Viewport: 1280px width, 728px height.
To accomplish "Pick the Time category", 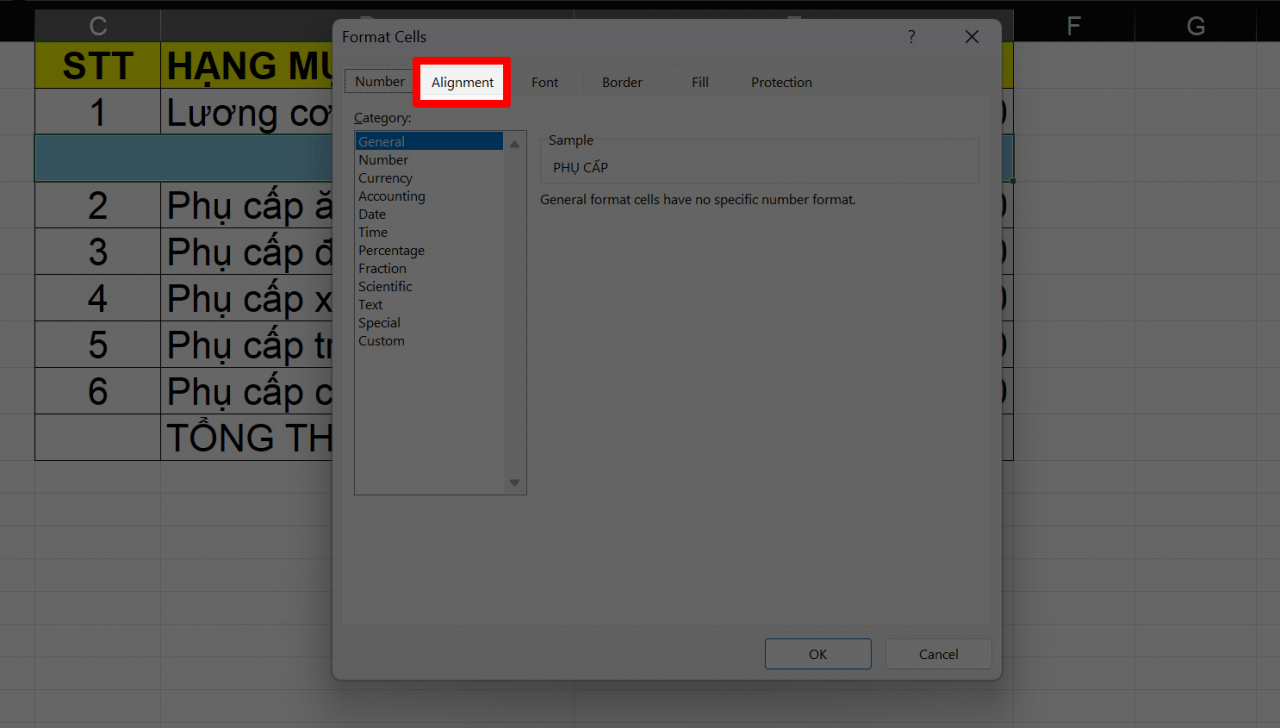I will tap(430, 232).
